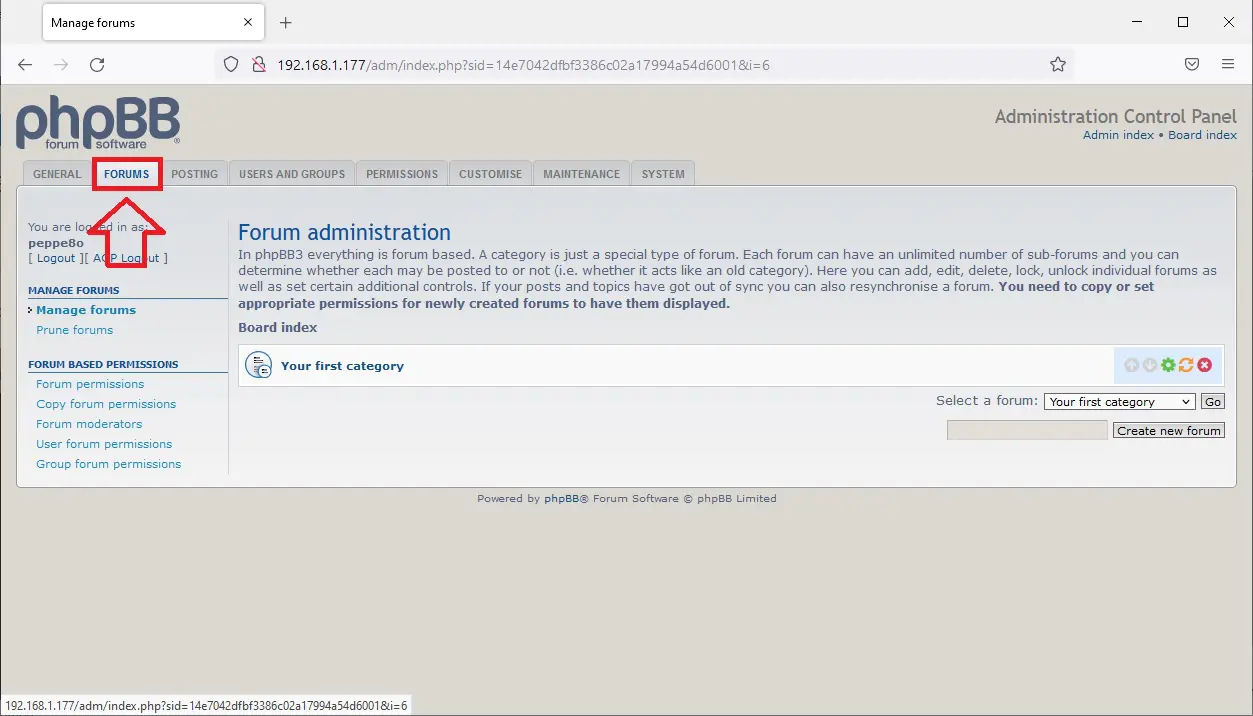This screenshot has height=716, width=1253.
Task: Click the shield tracking protection icon
Action: click(x=231, y=64)
